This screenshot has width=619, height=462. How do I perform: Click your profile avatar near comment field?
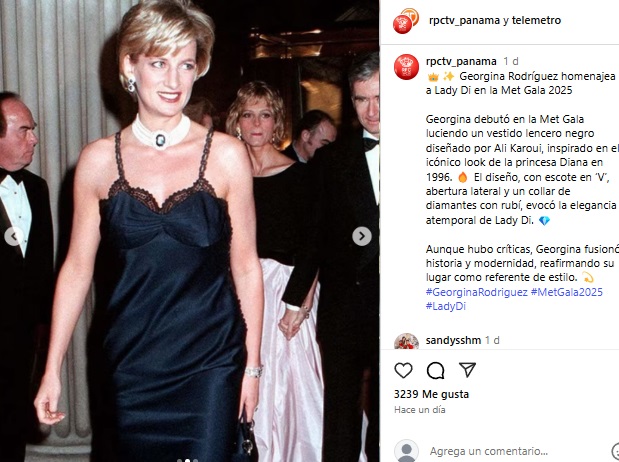coord(406,451)
